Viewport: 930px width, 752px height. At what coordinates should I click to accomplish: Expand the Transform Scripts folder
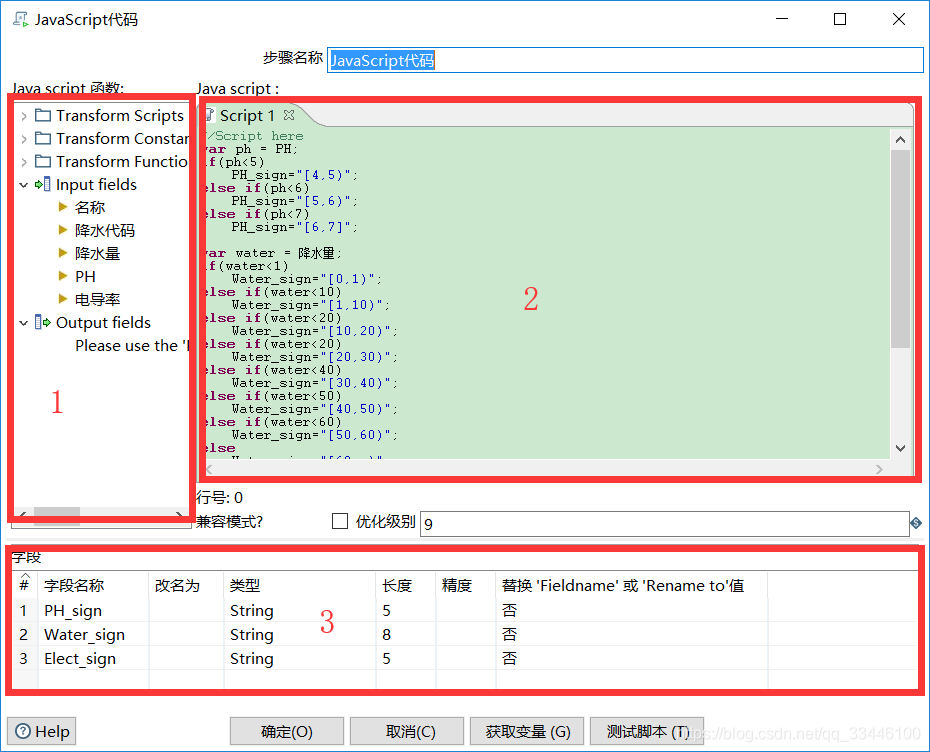point(24,116)
